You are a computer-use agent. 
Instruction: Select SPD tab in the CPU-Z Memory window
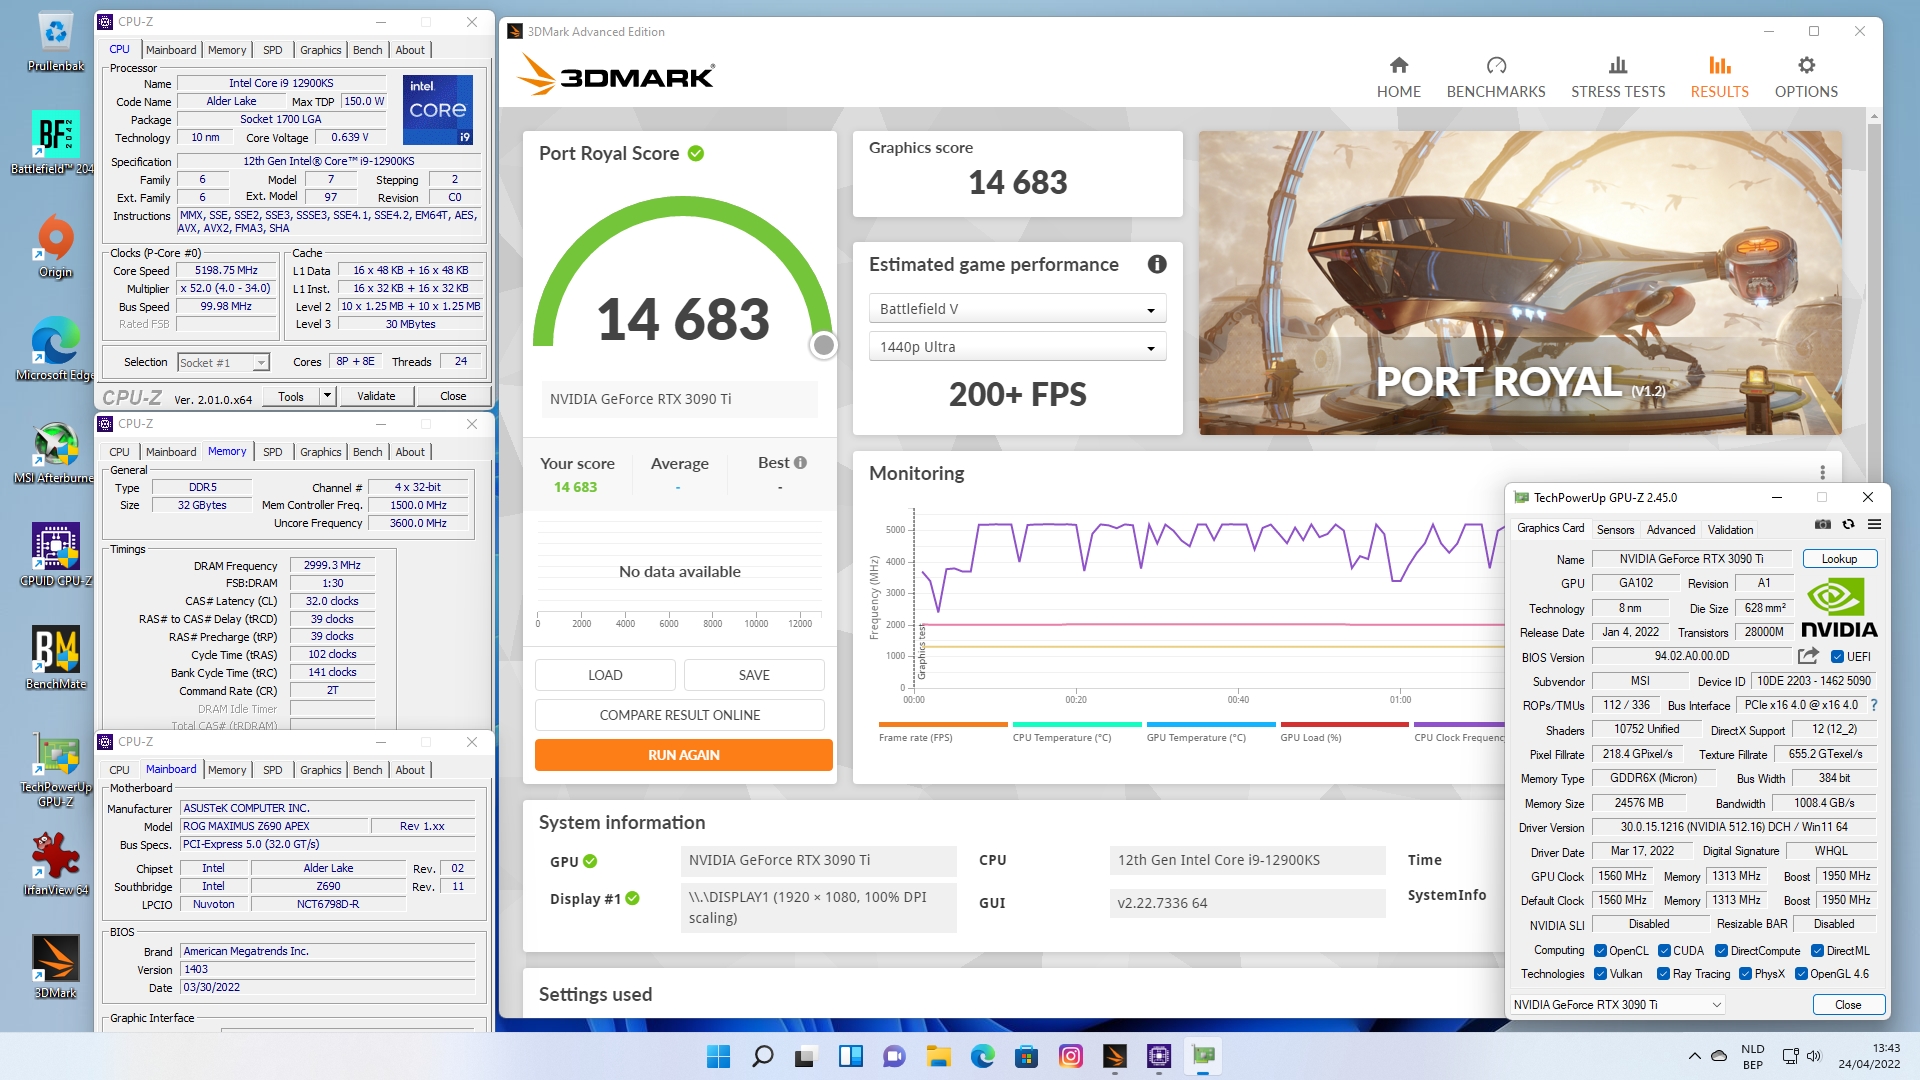[x=272, y=452]
